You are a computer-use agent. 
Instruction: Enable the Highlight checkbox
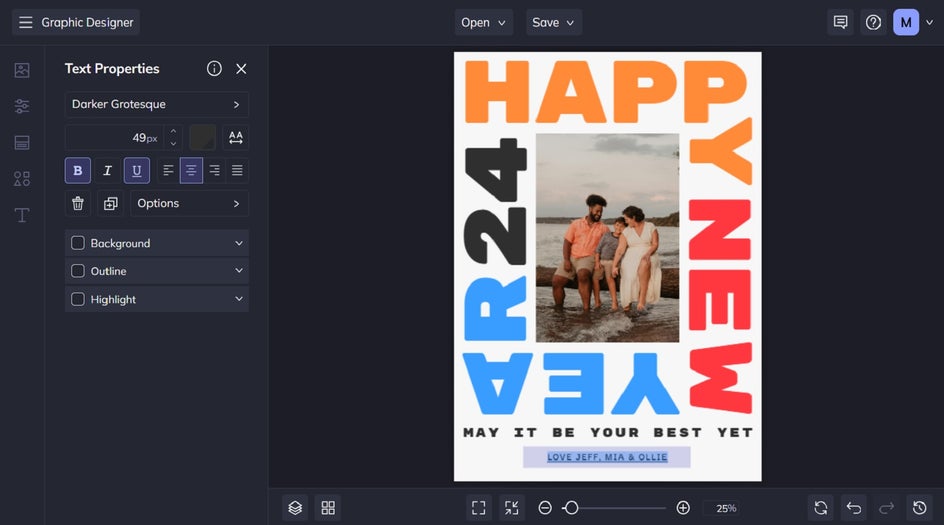click(x=78, y=299)
